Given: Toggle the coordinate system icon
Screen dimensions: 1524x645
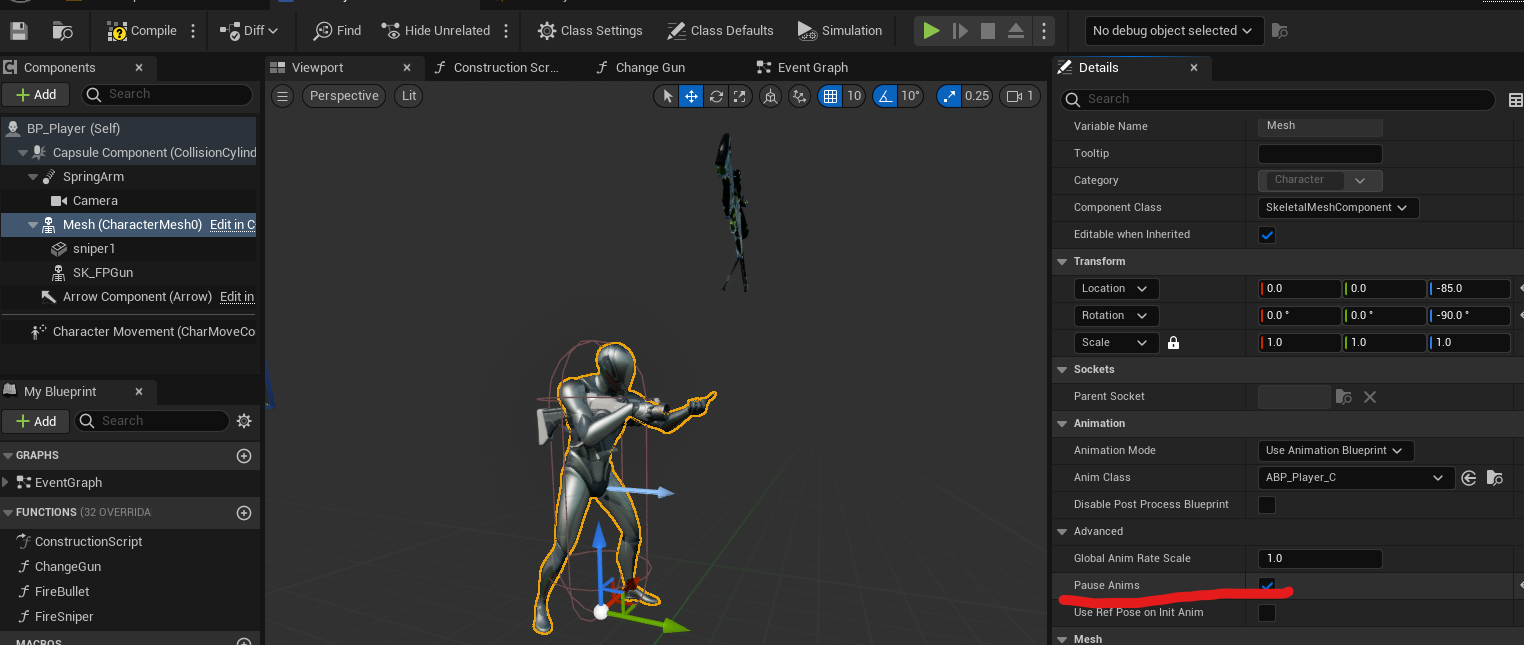Looking at the screenshot, I should tap(770, 96).
